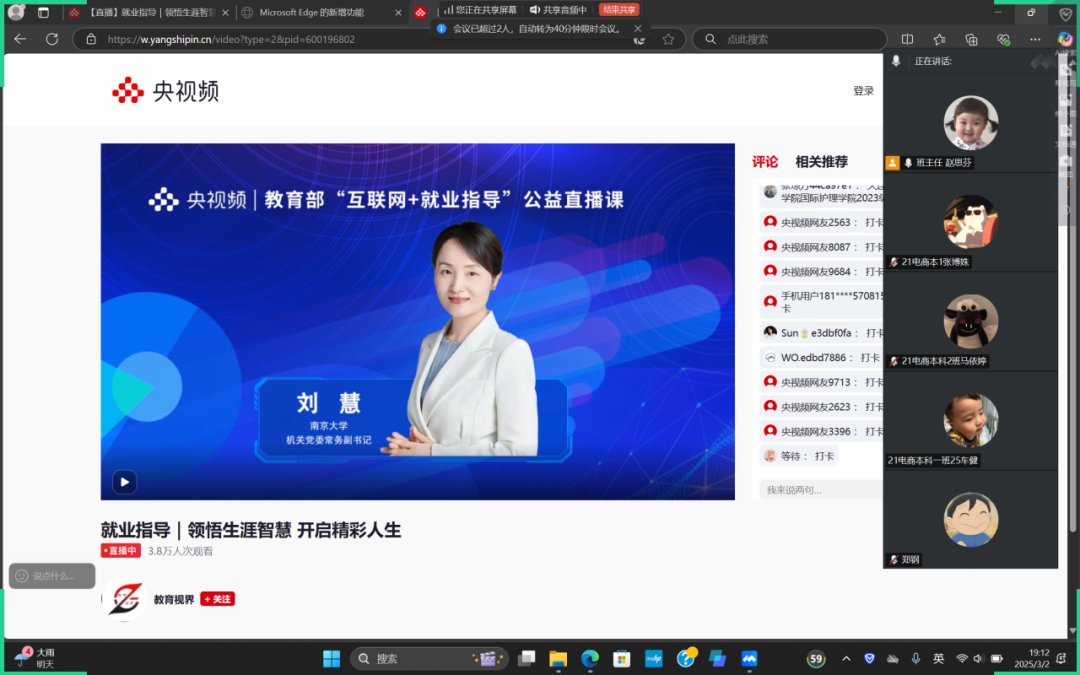
Task: Open the split screen icon
Action: (x=907, y=39)
